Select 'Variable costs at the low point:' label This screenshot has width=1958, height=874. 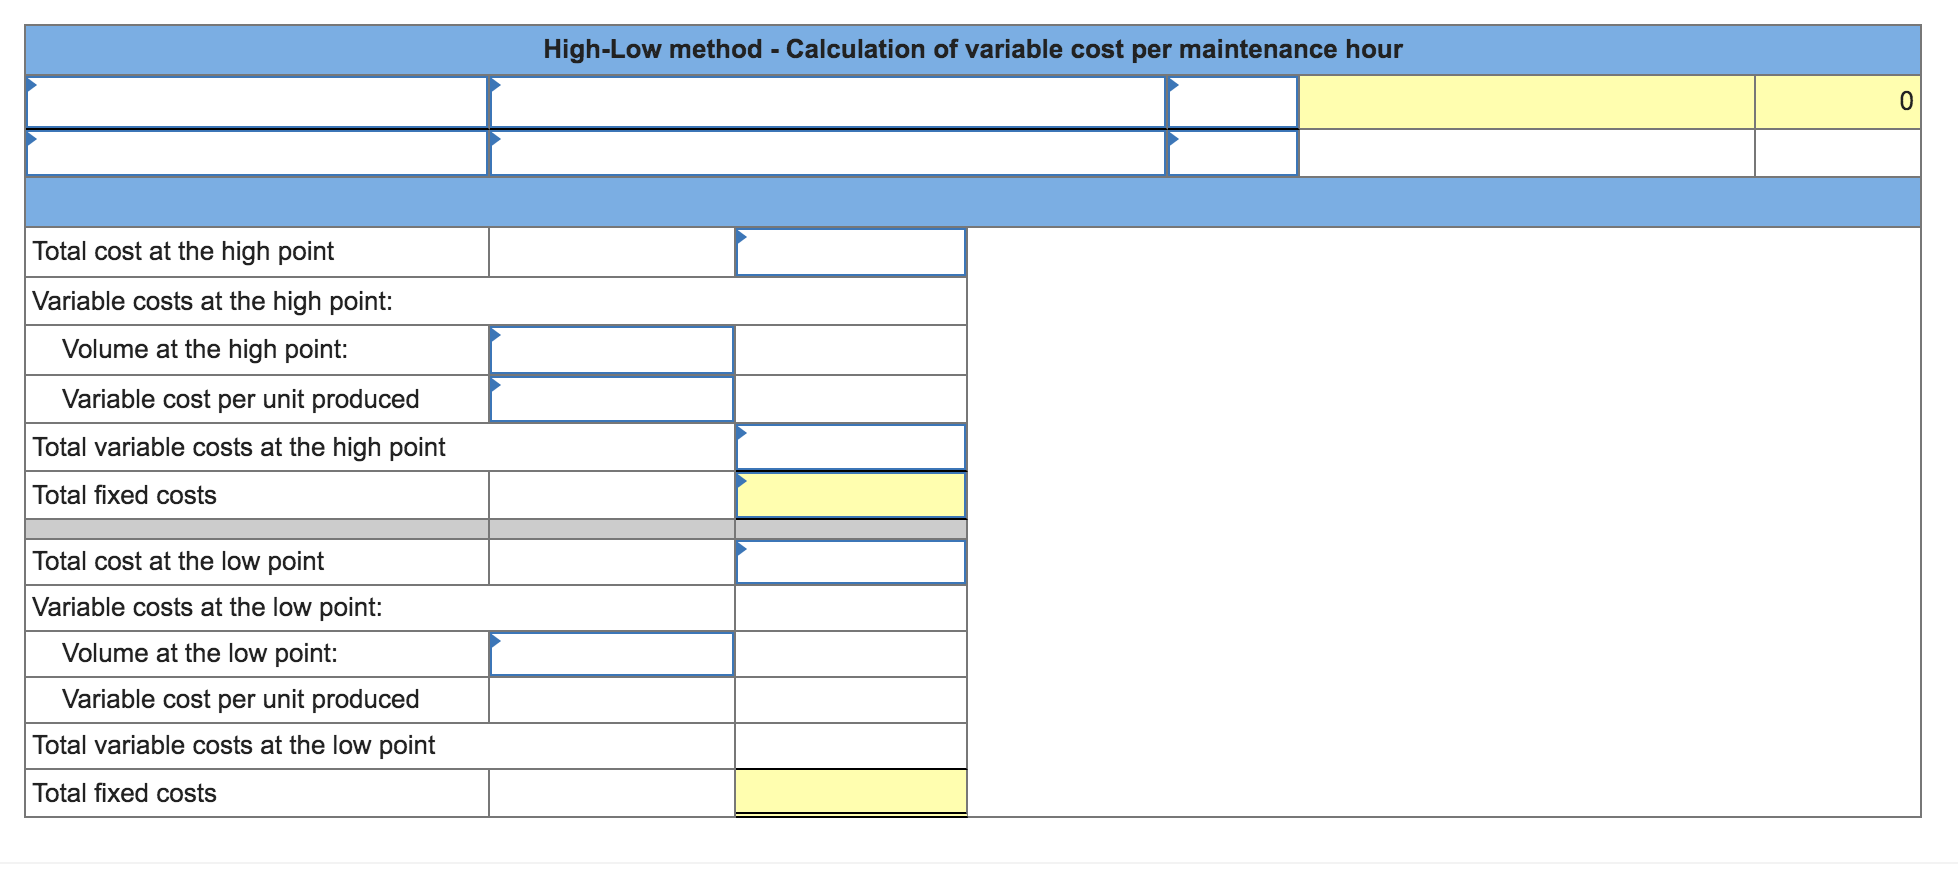pyautogui.click(x=208, y=607)
